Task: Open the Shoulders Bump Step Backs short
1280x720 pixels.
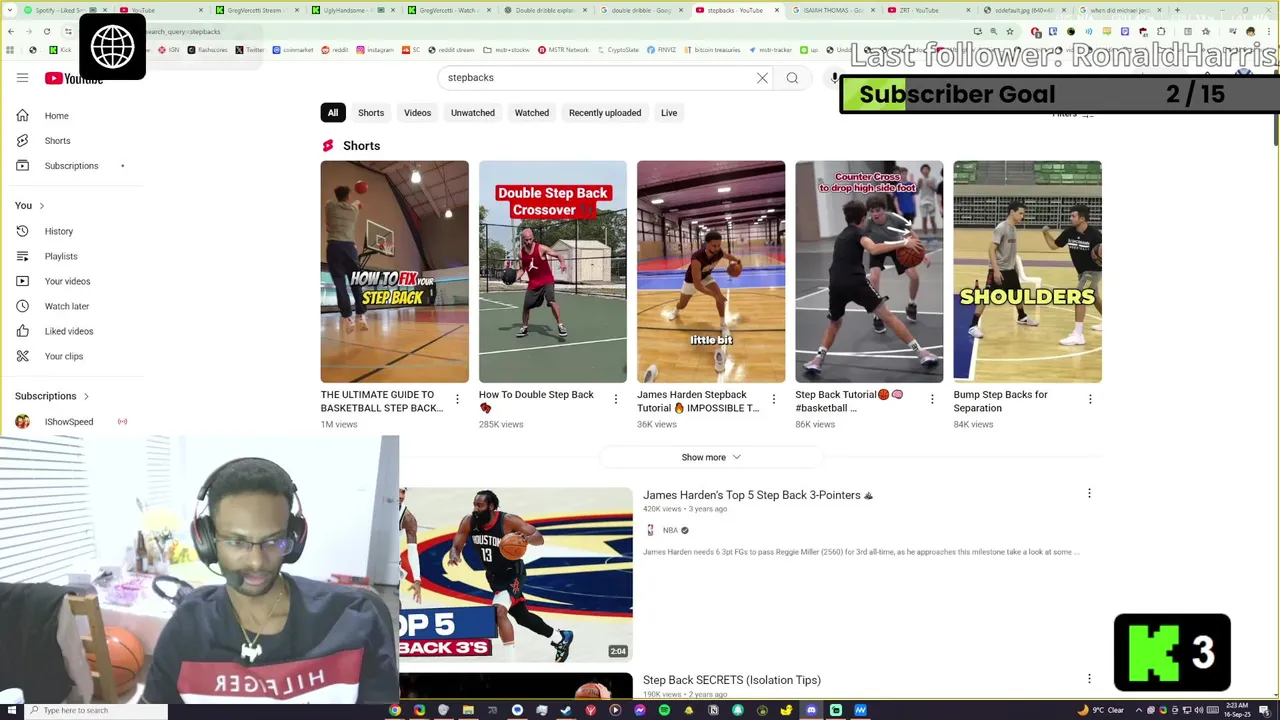Action: coord(1027,272)
